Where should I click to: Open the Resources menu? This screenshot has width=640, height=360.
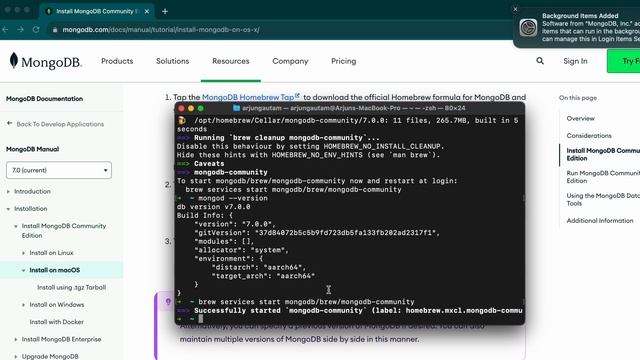231,61
